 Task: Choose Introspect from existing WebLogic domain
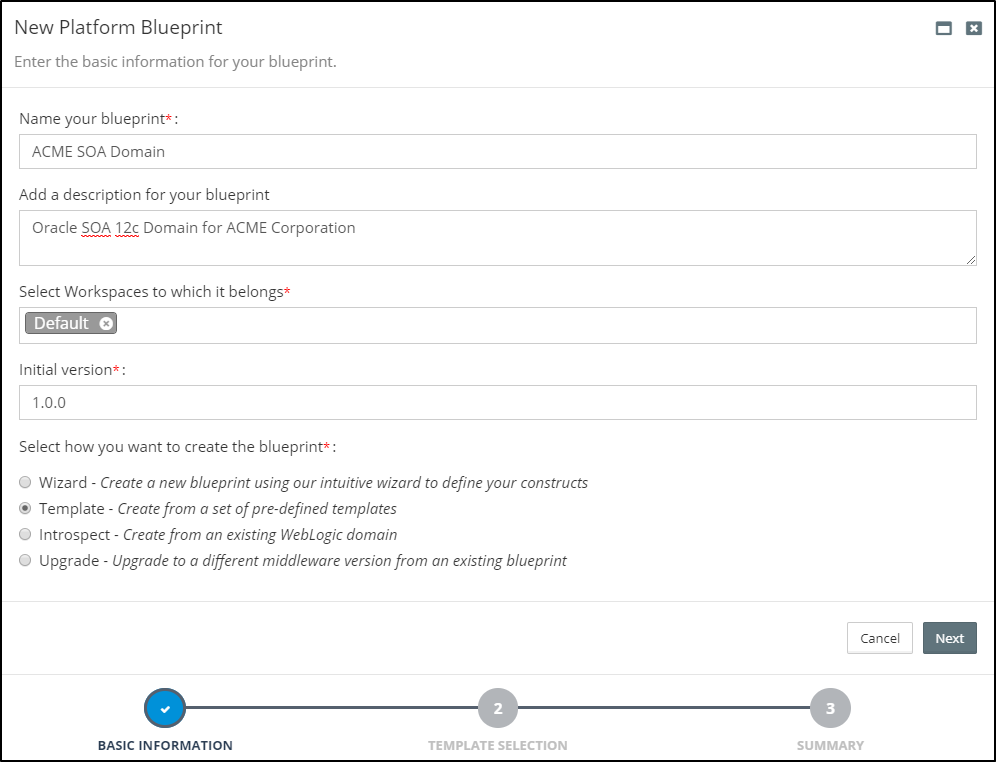pos(25,534)
